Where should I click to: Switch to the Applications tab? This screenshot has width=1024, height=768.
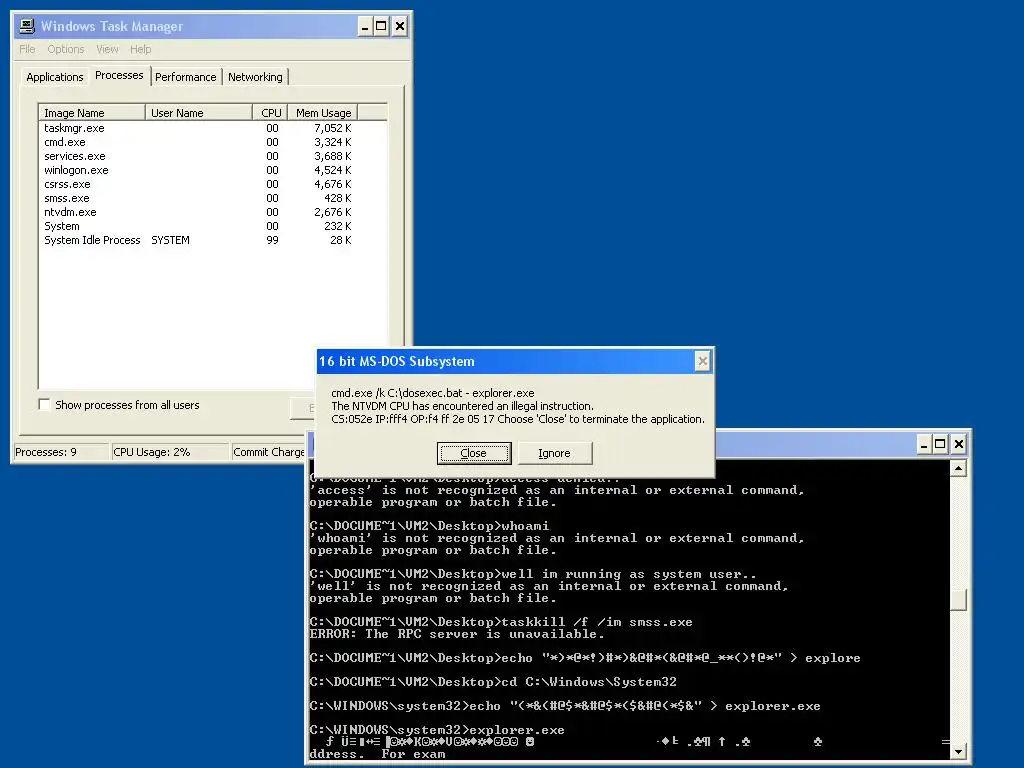click(55, 77)
